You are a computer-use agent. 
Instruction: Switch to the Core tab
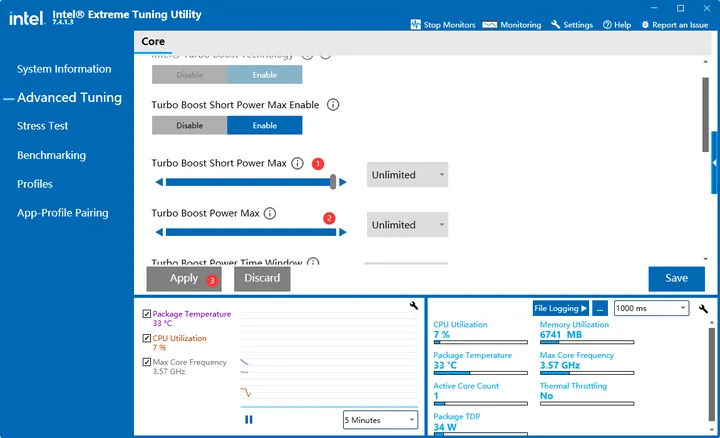(x=153, y=41)
